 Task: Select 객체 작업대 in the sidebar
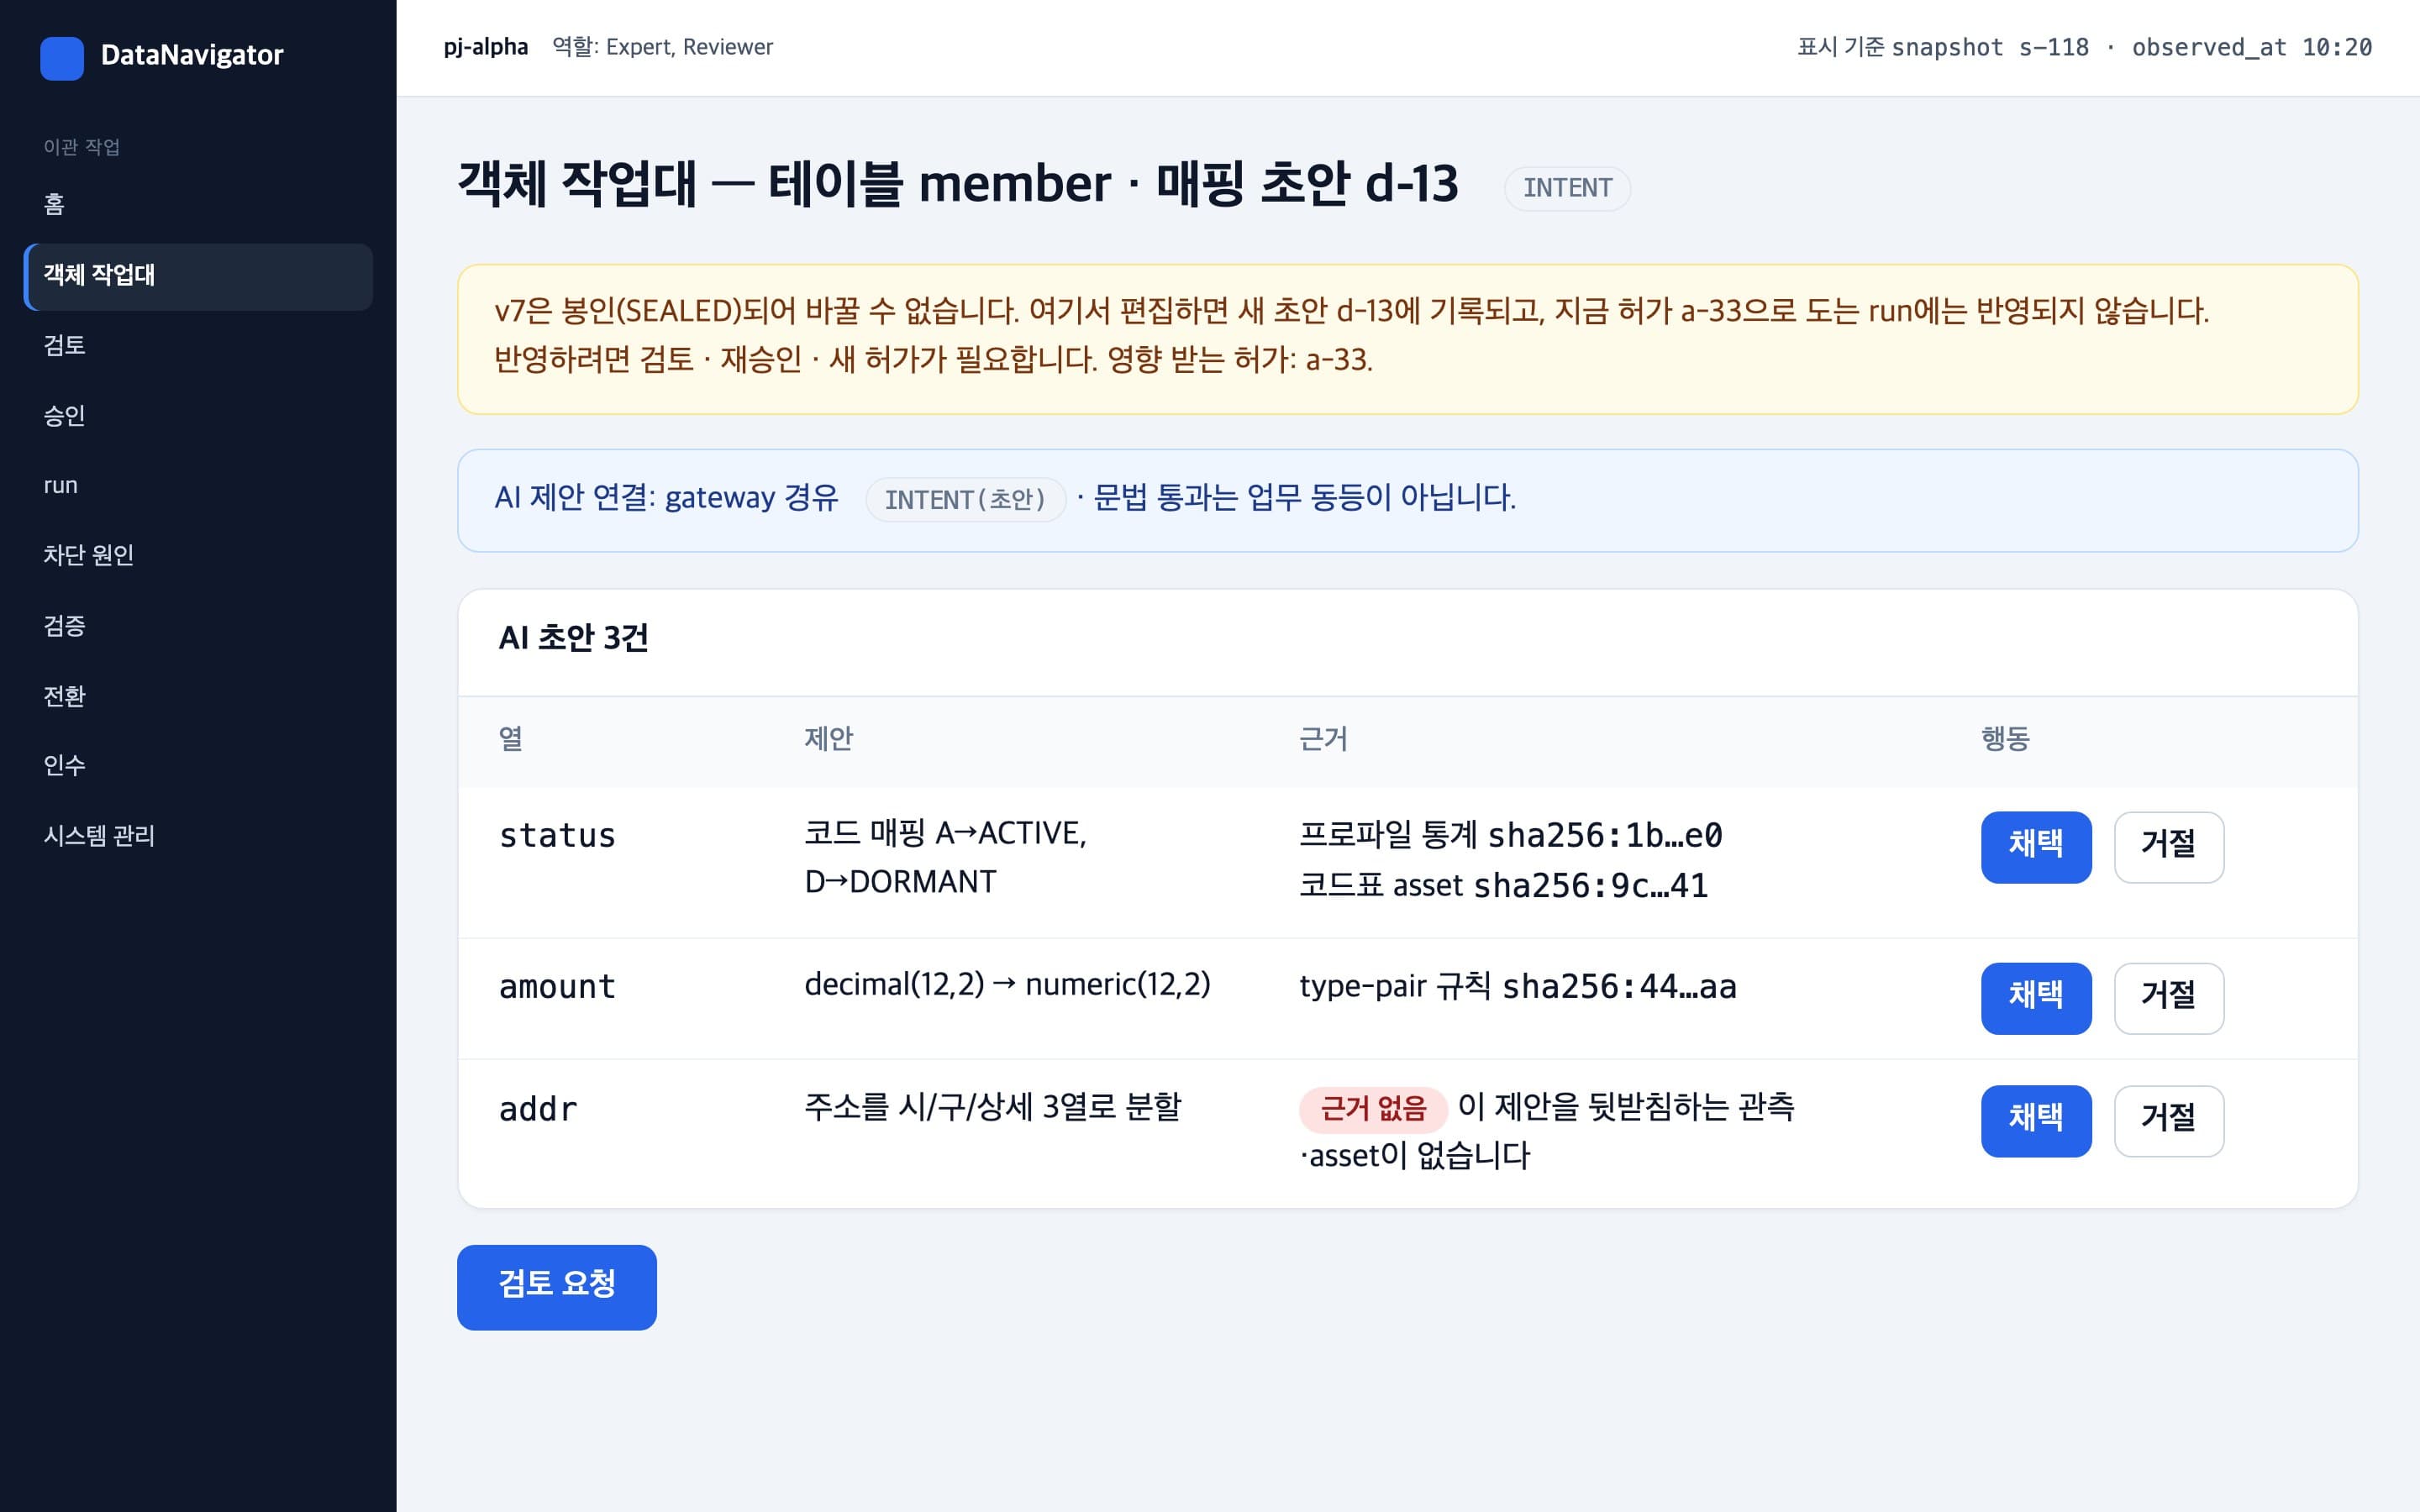[198, 276]
